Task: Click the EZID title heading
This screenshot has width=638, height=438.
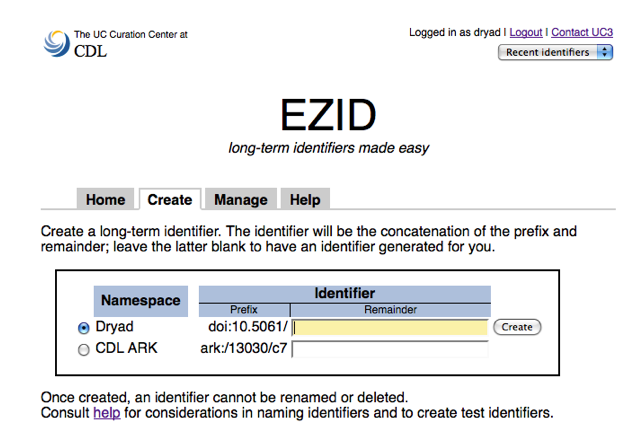Action: (328, 115)
